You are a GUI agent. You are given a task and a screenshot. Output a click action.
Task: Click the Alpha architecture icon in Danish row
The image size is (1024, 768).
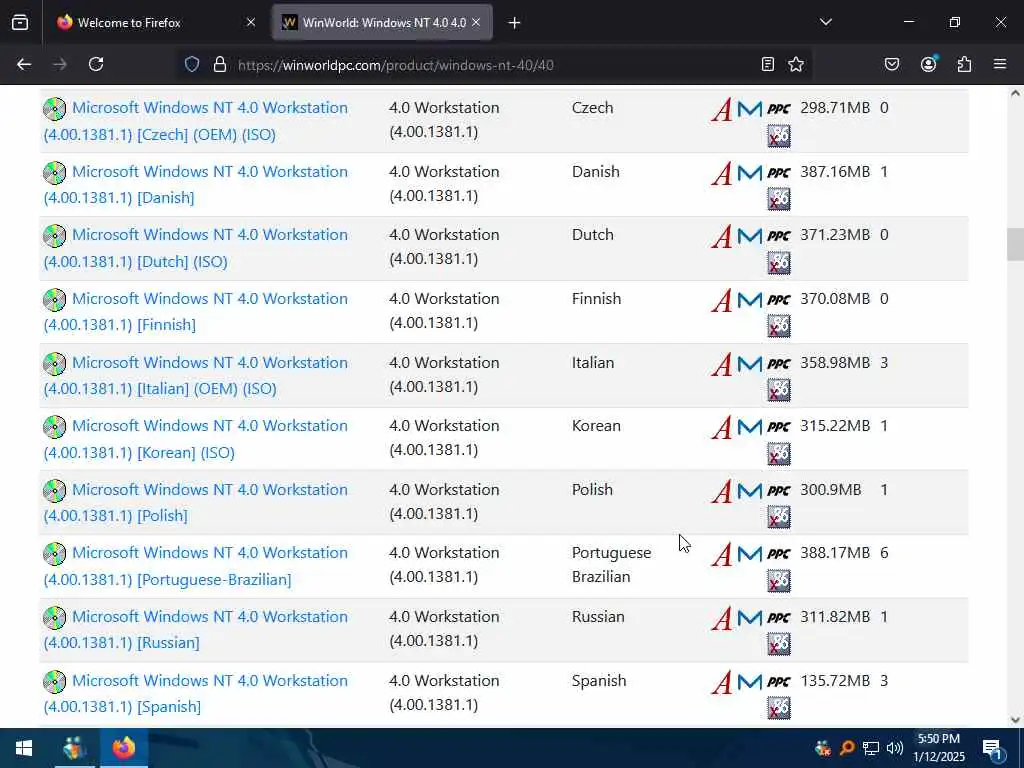pos(722,173)
